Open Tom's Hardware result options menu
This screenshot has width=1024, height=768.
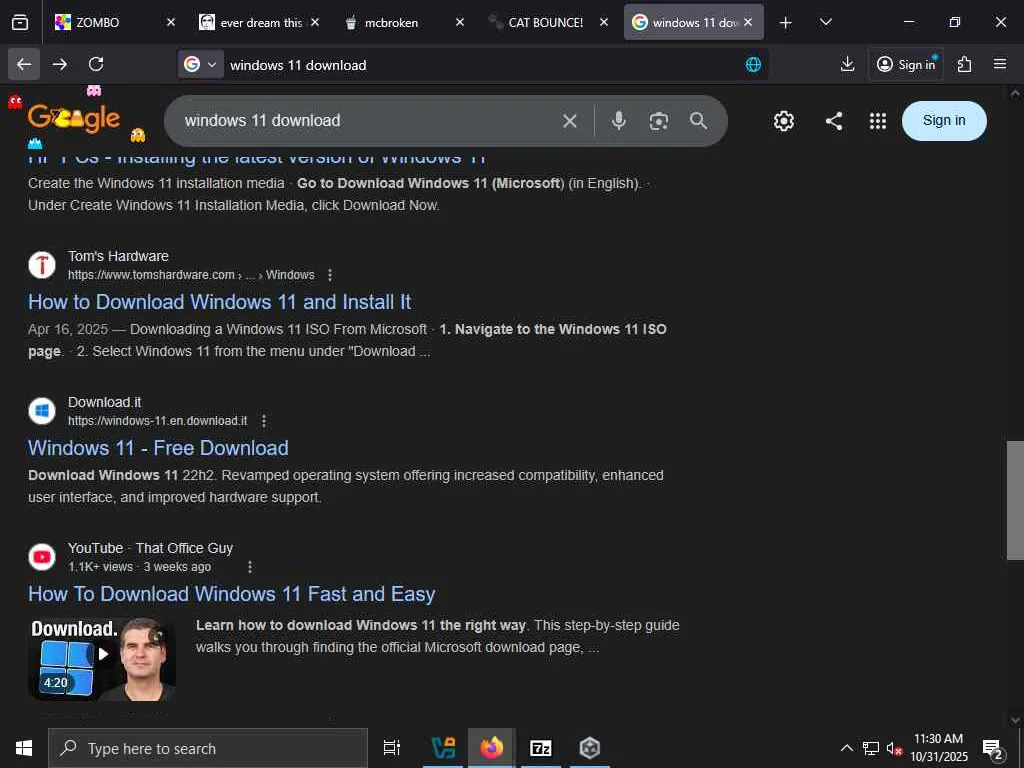pos(330,275)
